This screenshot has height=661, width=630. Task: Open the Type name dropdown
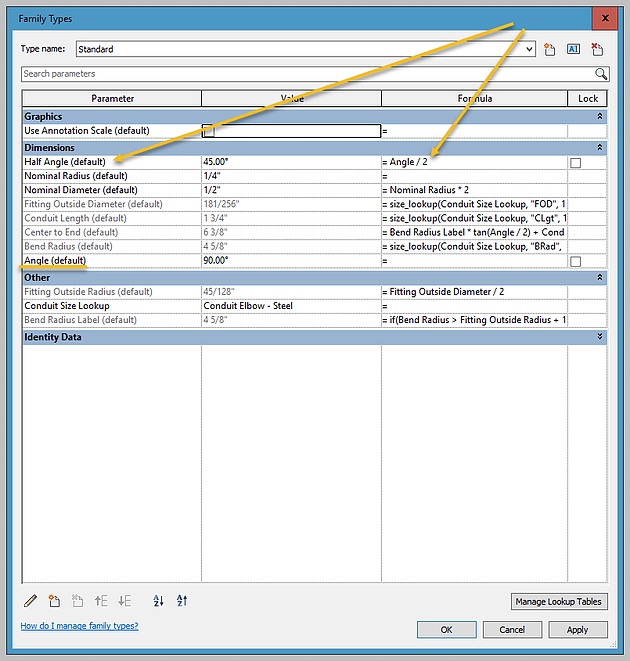(x=529, y=49)
